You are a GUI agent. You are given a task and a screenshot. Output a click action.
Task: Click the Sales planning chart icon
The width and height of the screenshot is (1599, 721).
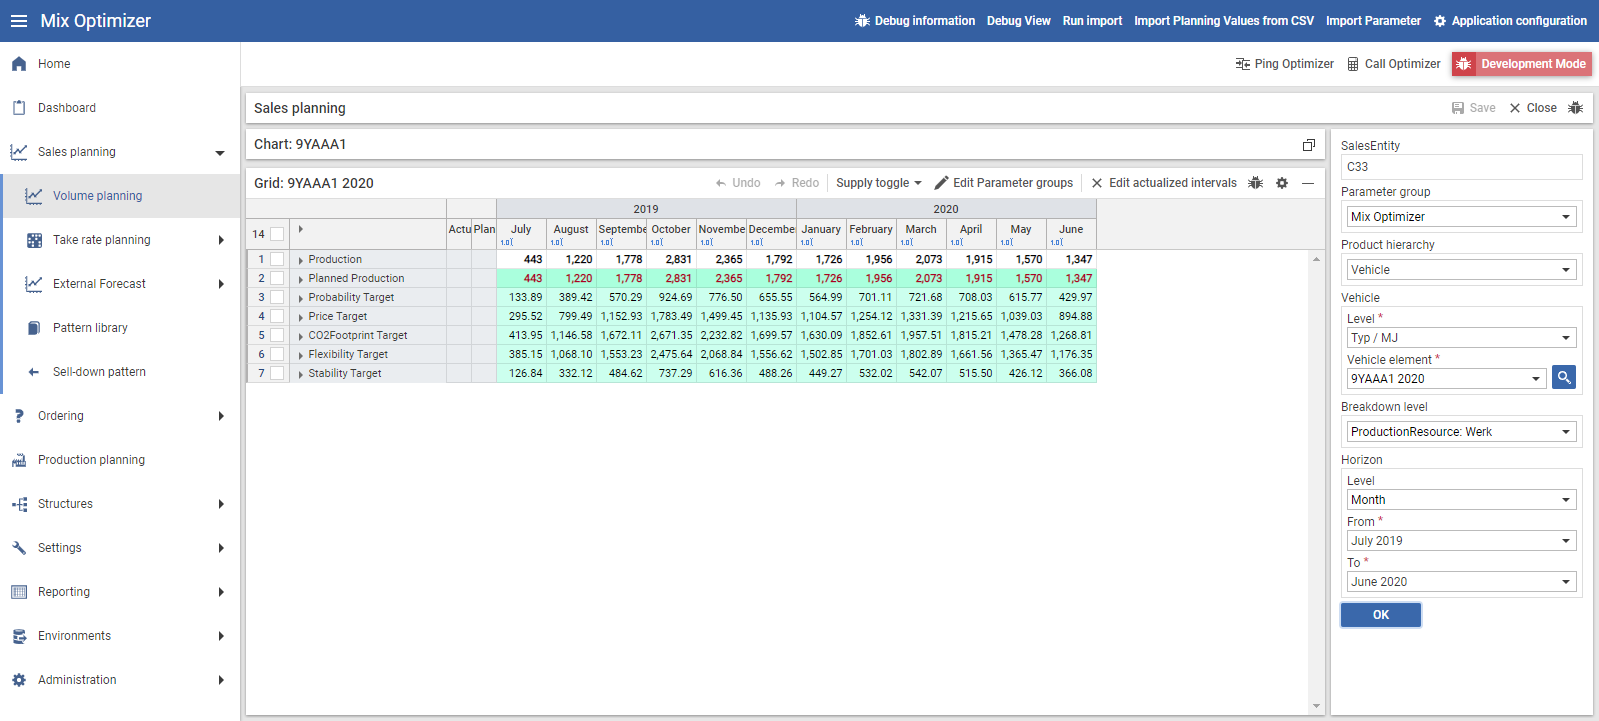(19, 152)
